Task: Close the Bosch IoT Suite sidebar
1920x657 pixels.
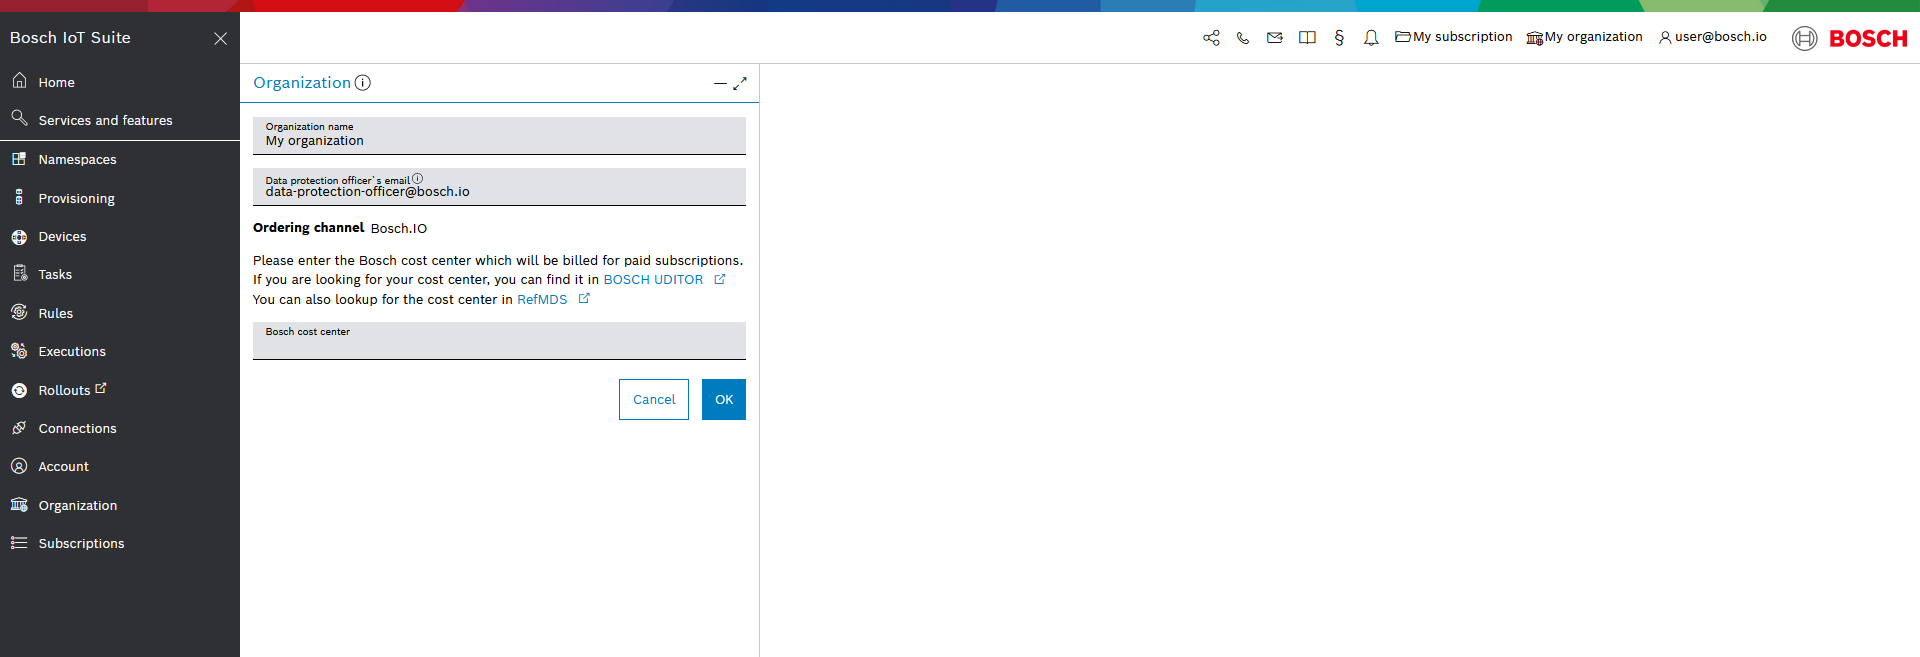Action: [220, 38]
